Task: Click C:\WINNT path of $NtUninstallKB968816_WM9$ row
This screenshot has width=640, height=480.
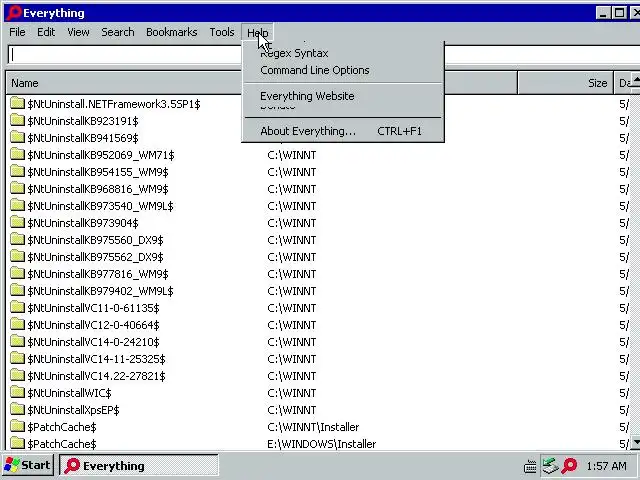Action: coord(292,189)
